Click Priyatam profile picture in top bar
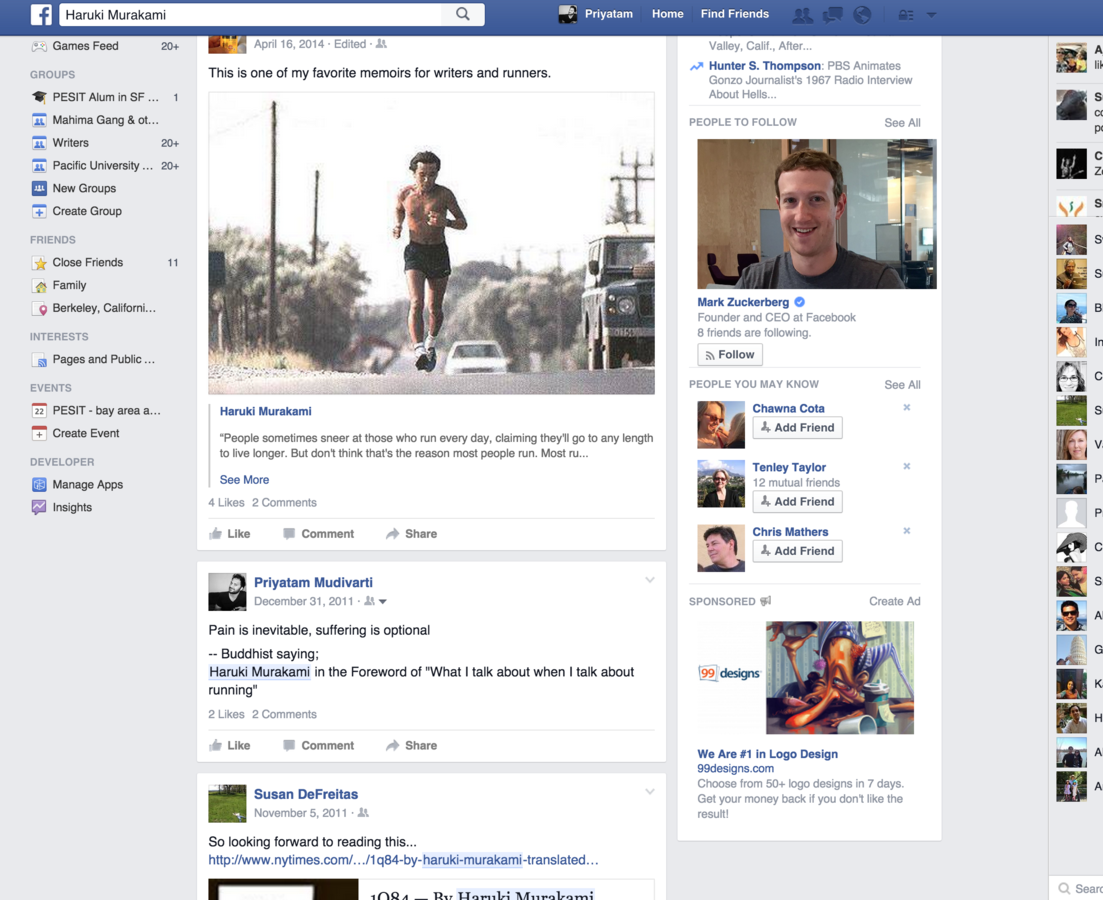This screenshot has height=900, width=1103. (568, 14)
